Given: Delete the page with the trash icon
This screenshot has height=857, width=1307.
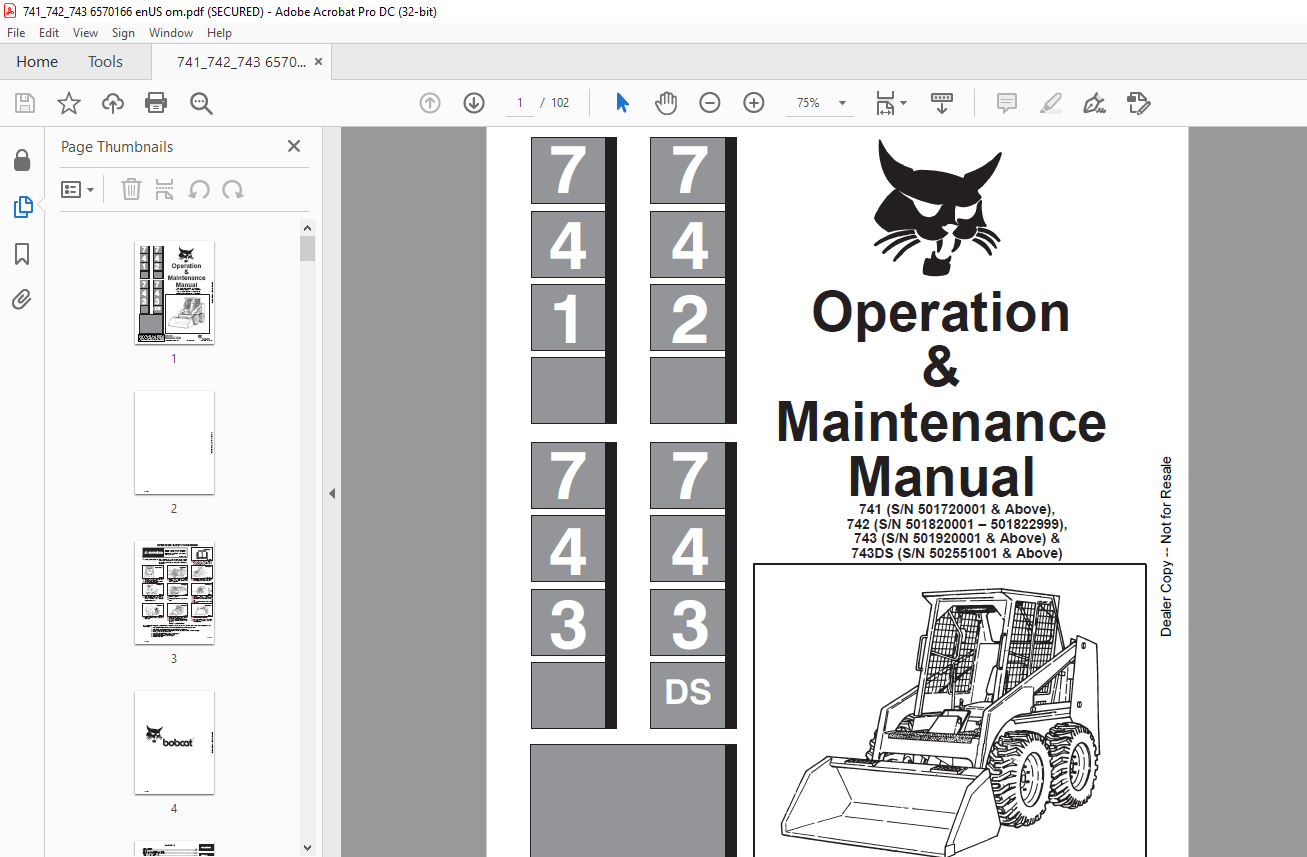Looking at the screenshot, I should tap(131, 189).
